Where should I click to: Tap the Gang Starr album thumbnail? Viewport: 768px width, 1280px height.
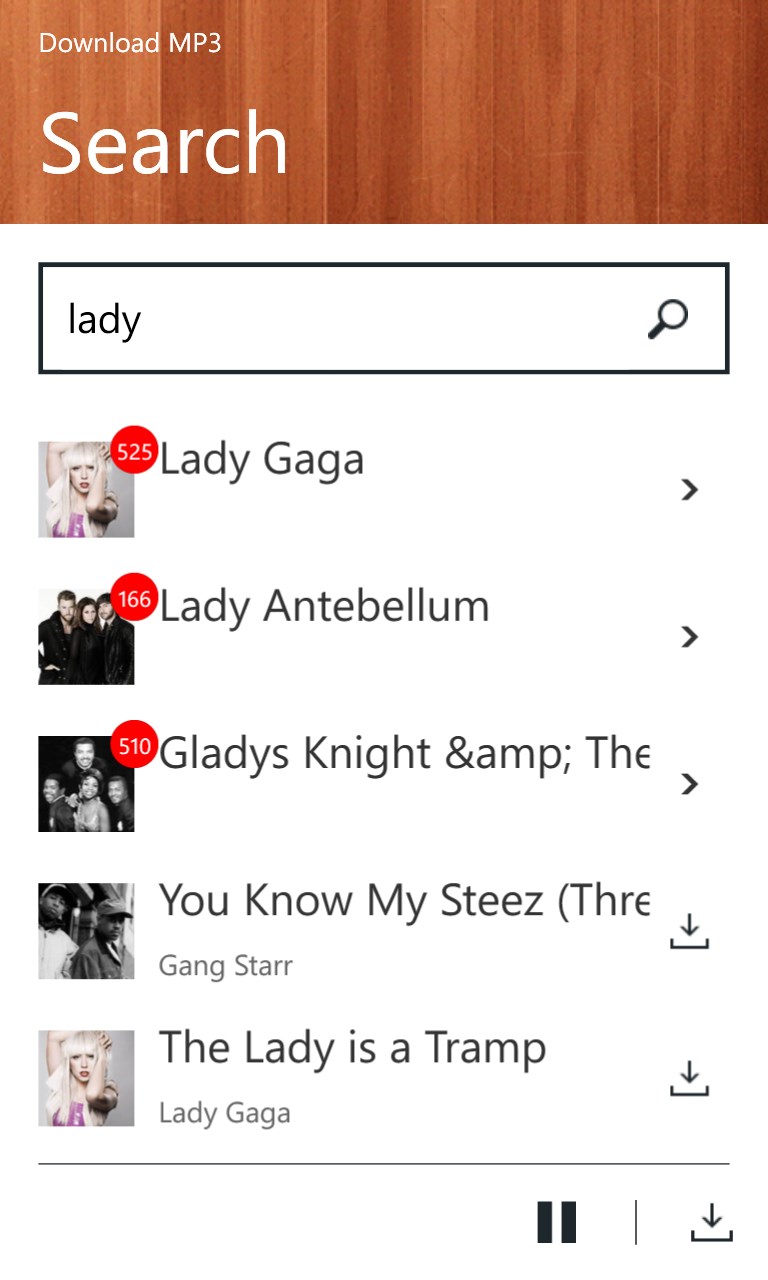point(86,931)
